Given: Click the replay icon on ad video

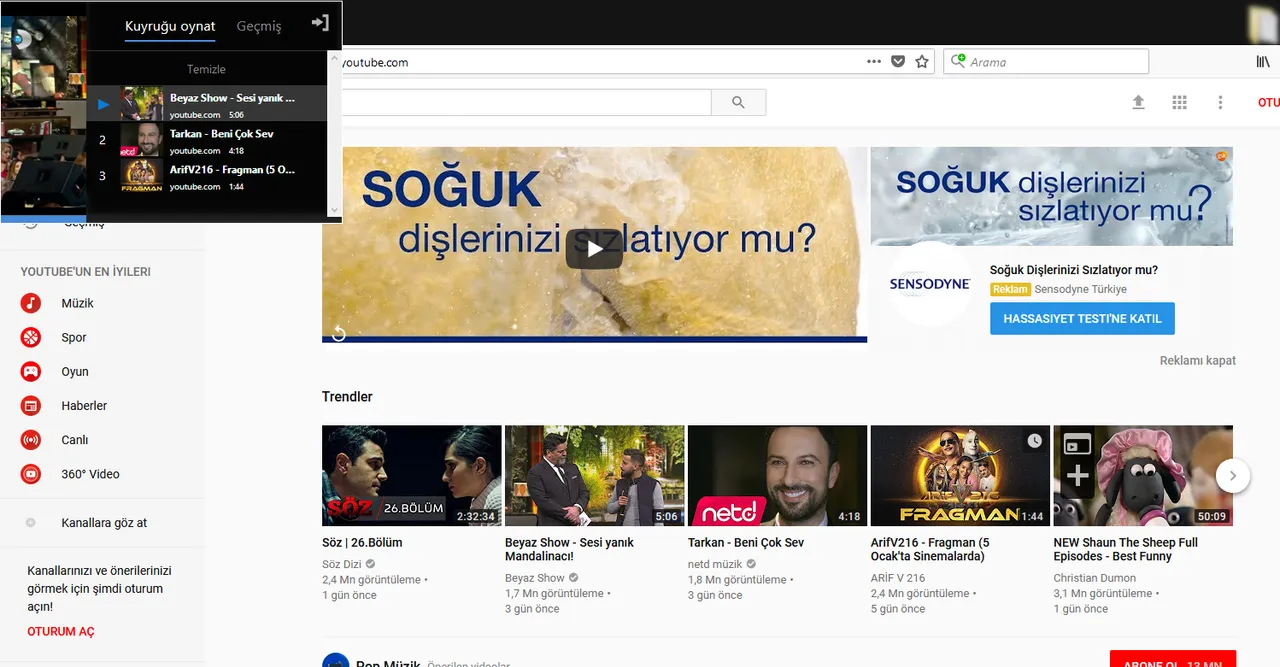Looking at the screenshot, I should pyautogui.click(x=339, y=333).
